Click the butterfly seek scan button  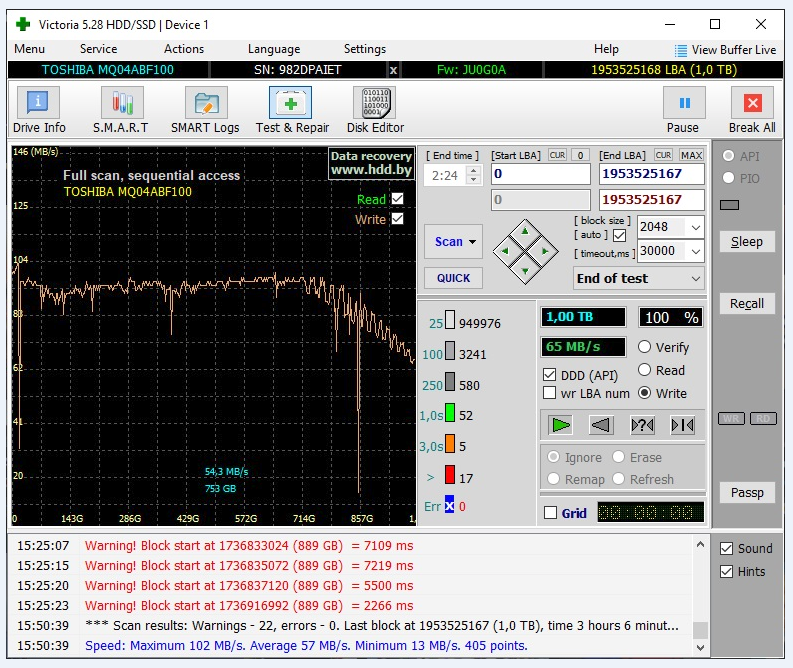pyautogui.click(x=683, y=425)
